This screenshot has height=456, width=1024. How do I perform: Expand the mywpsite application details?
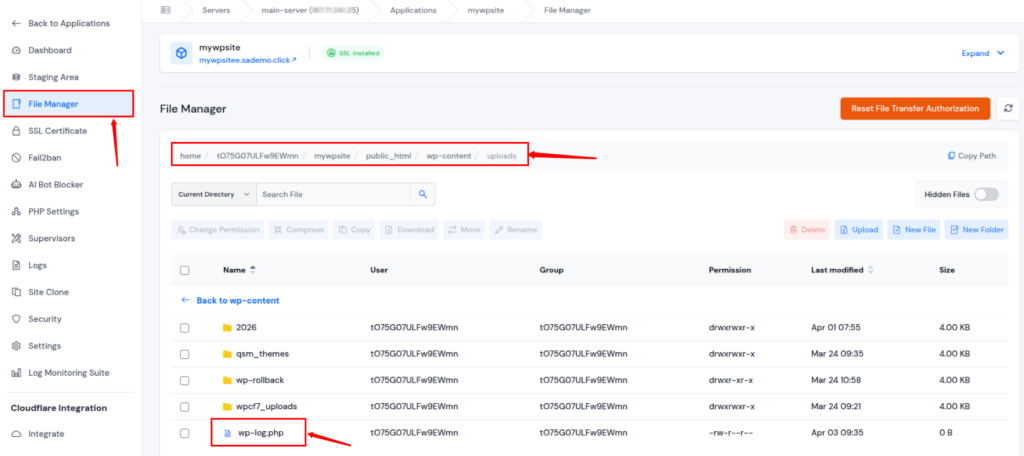pos(983,54)
